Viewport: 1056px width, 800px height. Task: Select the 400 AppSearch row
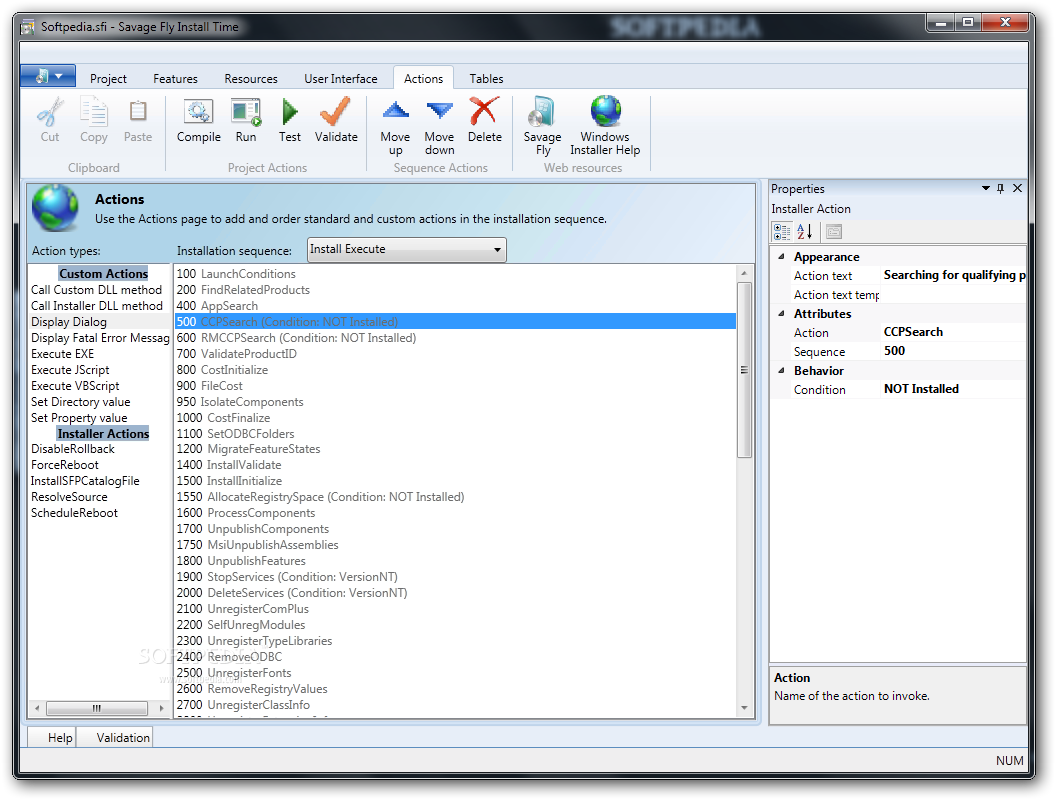tap(455, 306)
